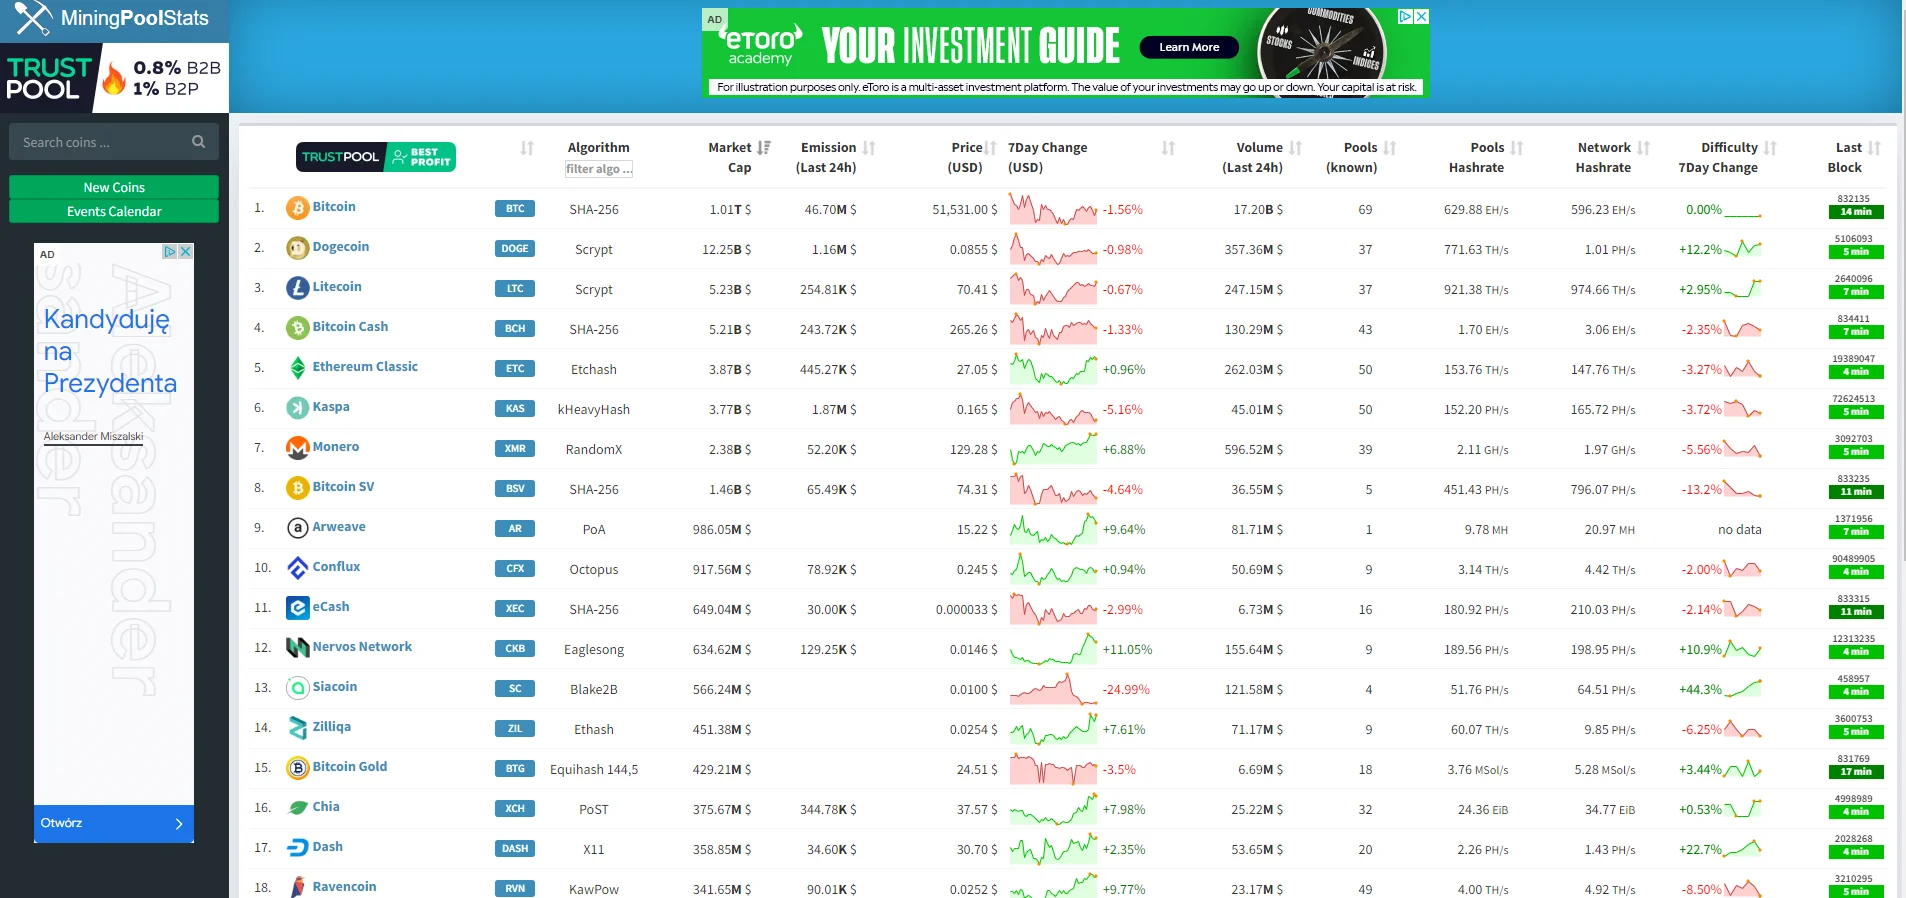Click the Dogecoin logo icon

pyautogui.click(x=297, y=248)
